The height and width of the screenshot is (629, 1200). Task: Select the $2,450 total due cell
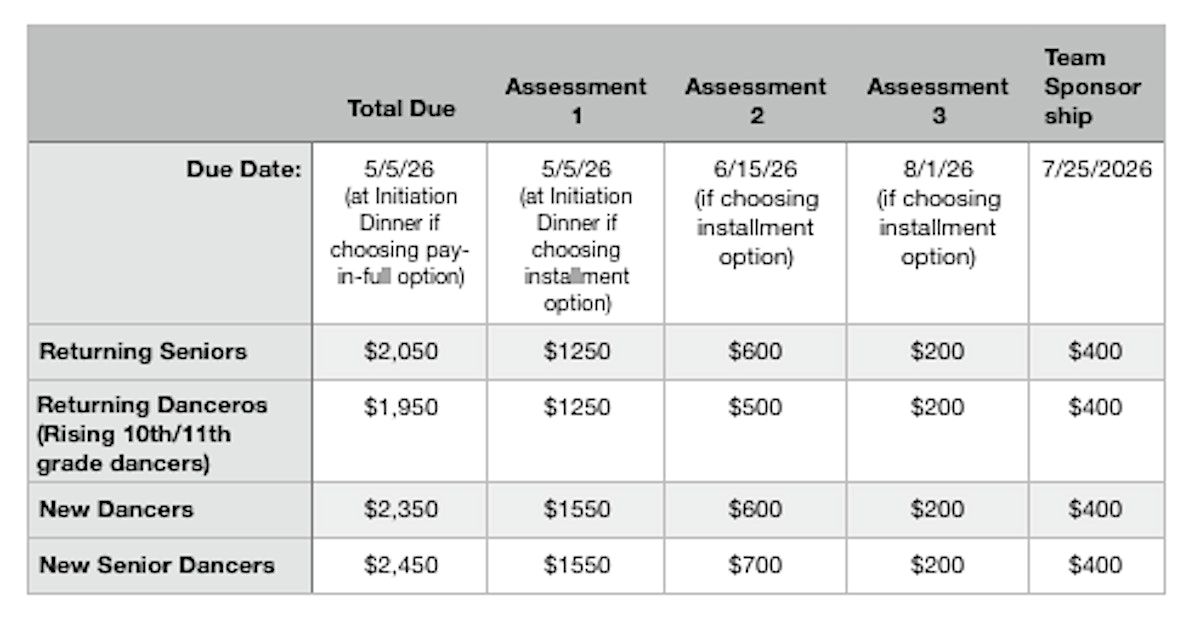point(399,565)
